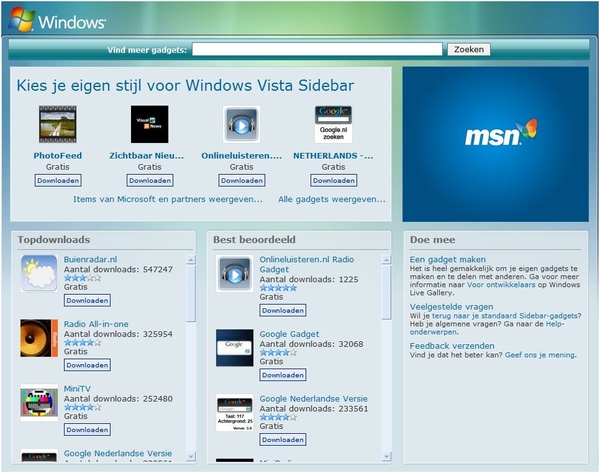The image size is (600, 473).
Task: Open the Google Gadget title link
Action: [x=289, y=334]
